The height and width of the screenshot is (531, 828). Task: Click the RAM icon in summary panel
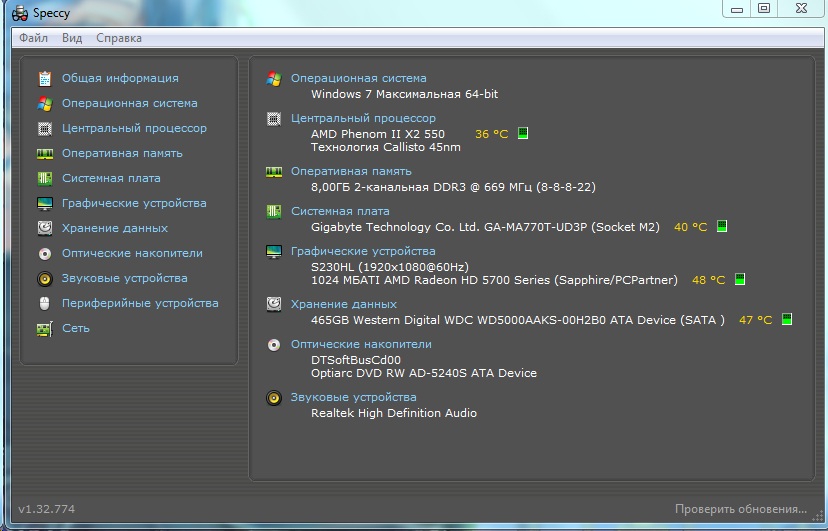274,172
